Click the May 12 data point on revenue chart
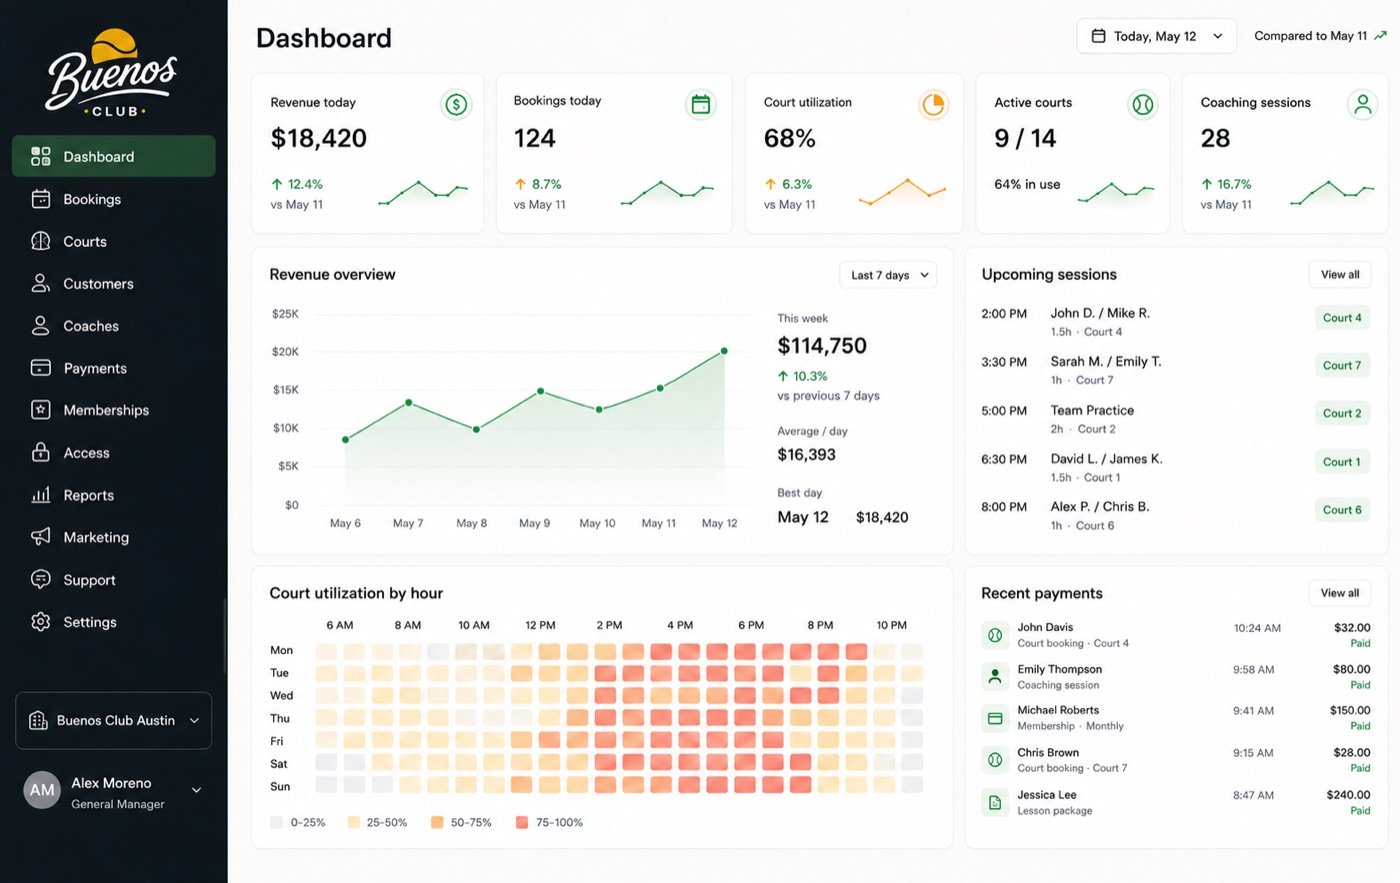Viewport: 1400px width, 883px height. [x=724, y=351]
